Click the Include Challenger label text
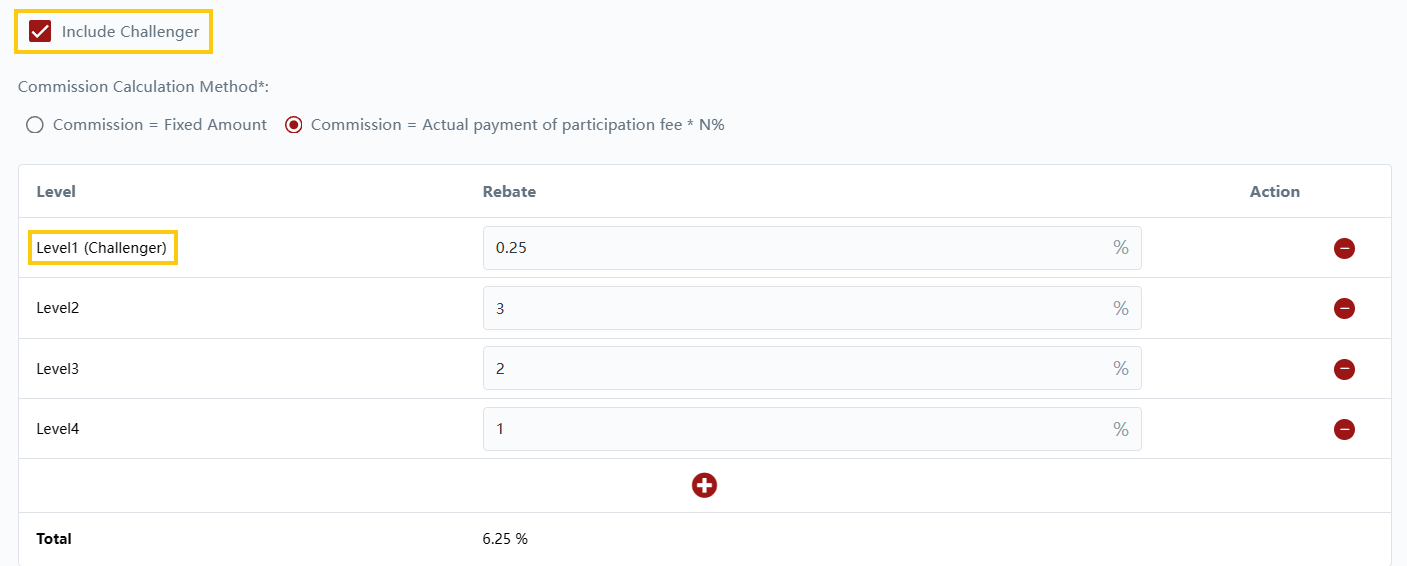1407x566 pixels. 130,32
